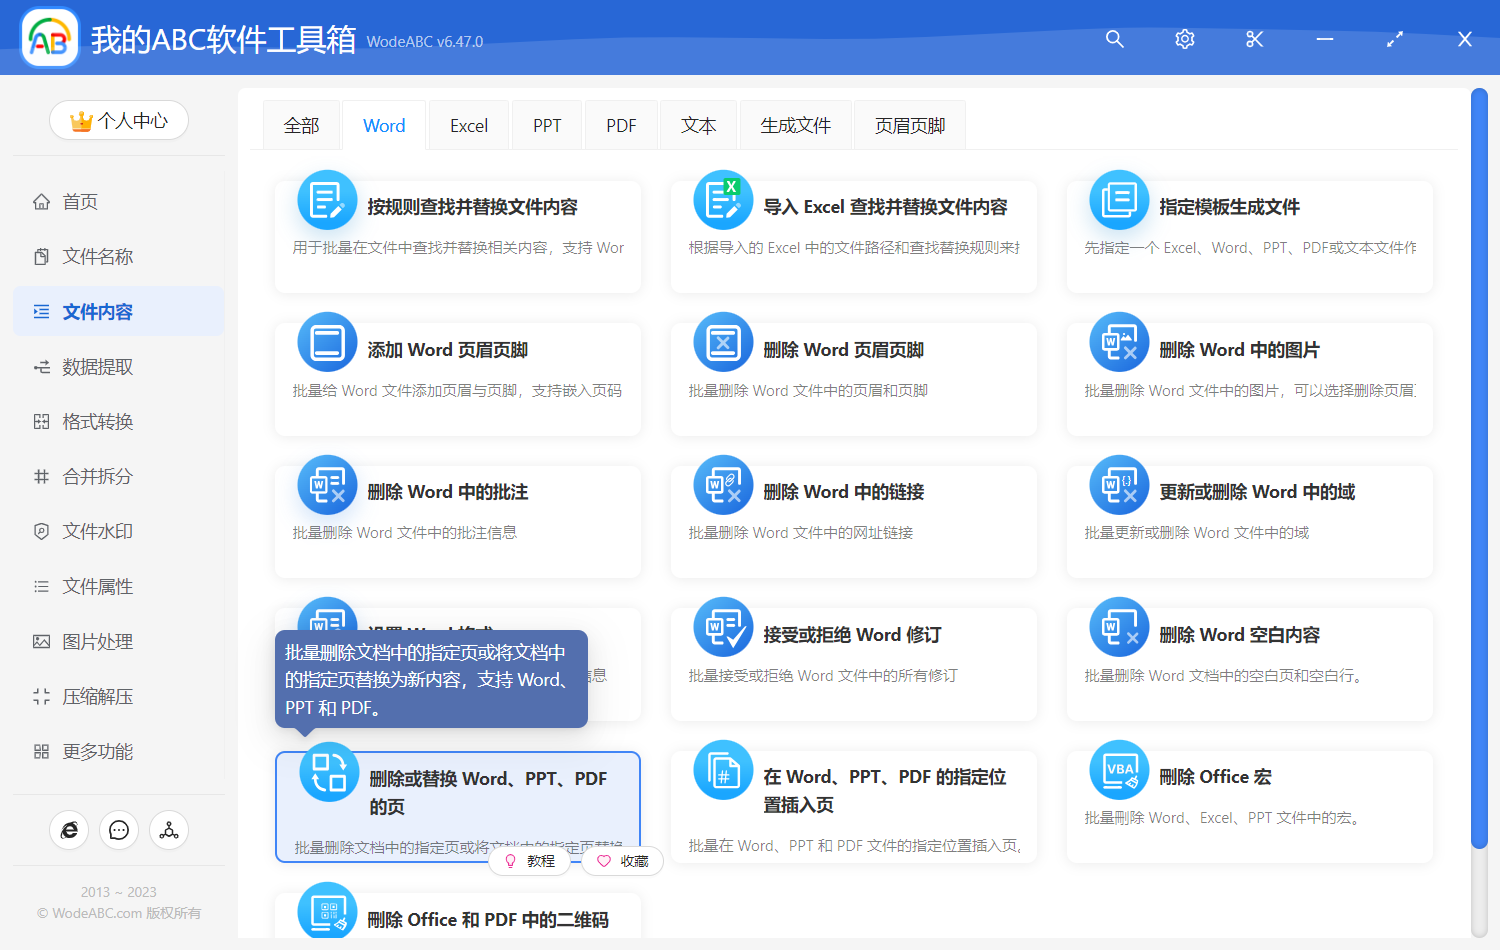Switch to the PDF tab
Screen dimensions: 1500x950
(621, 124)
